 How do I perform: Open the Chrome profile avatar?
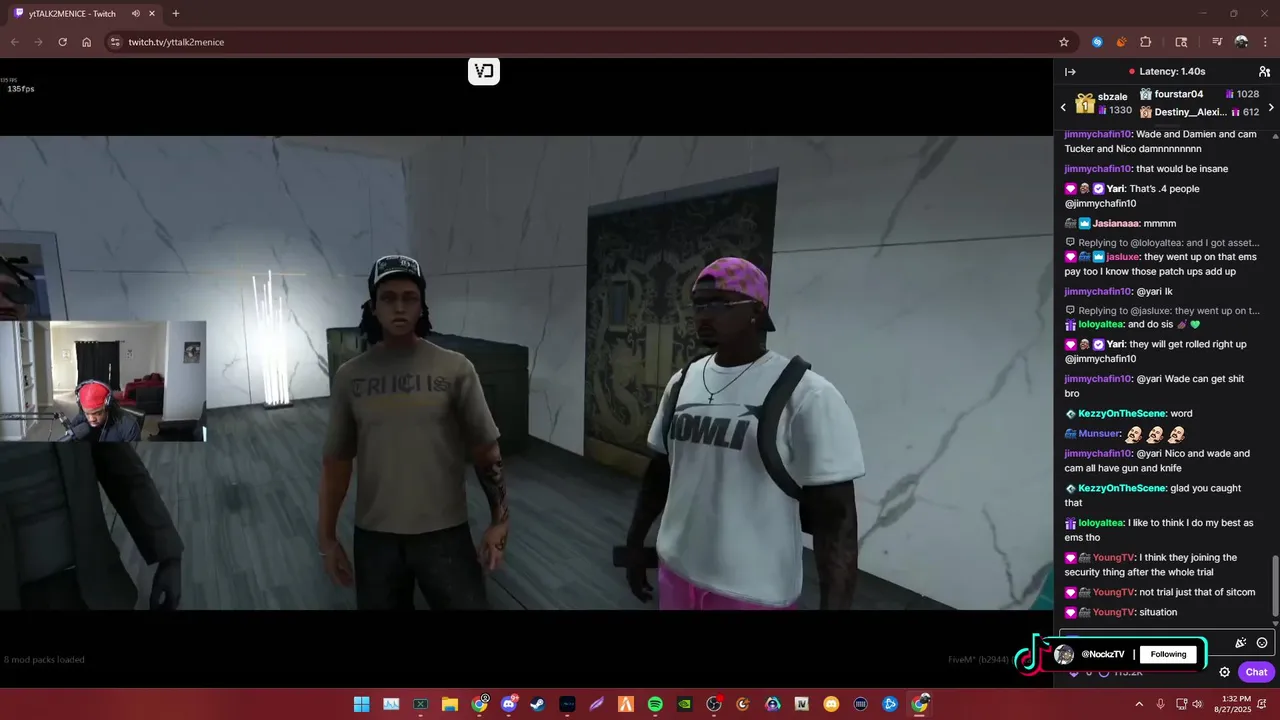click(x=1241, y=42)
